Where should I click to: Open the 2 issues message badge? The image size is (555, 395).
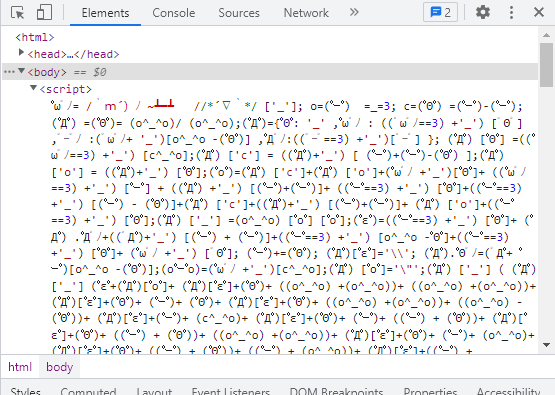coord(440,13)
